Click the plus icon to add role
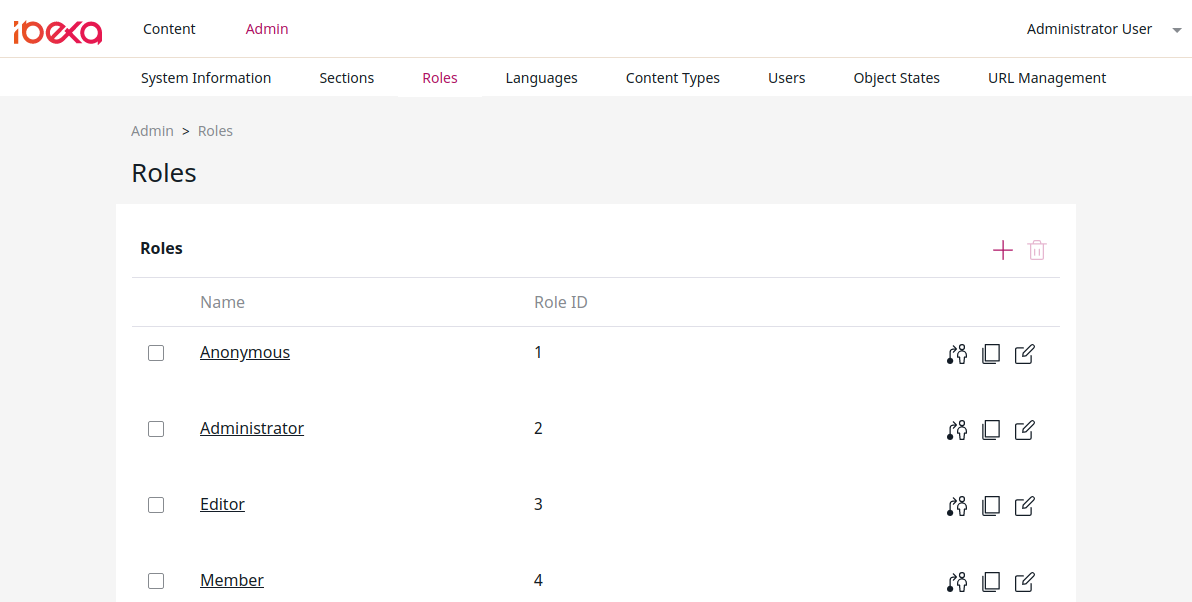Screen dimensions: 1192x602 (x=1003, y=250)
